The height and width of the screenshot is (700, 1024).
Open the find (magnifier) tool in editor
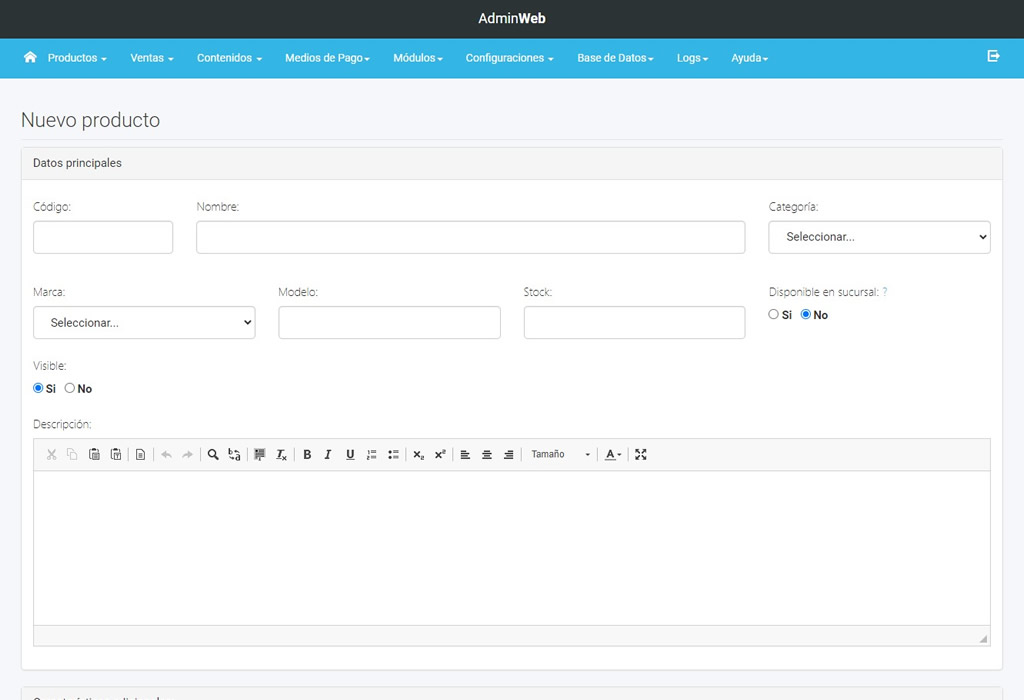click(x=213, y=455)
